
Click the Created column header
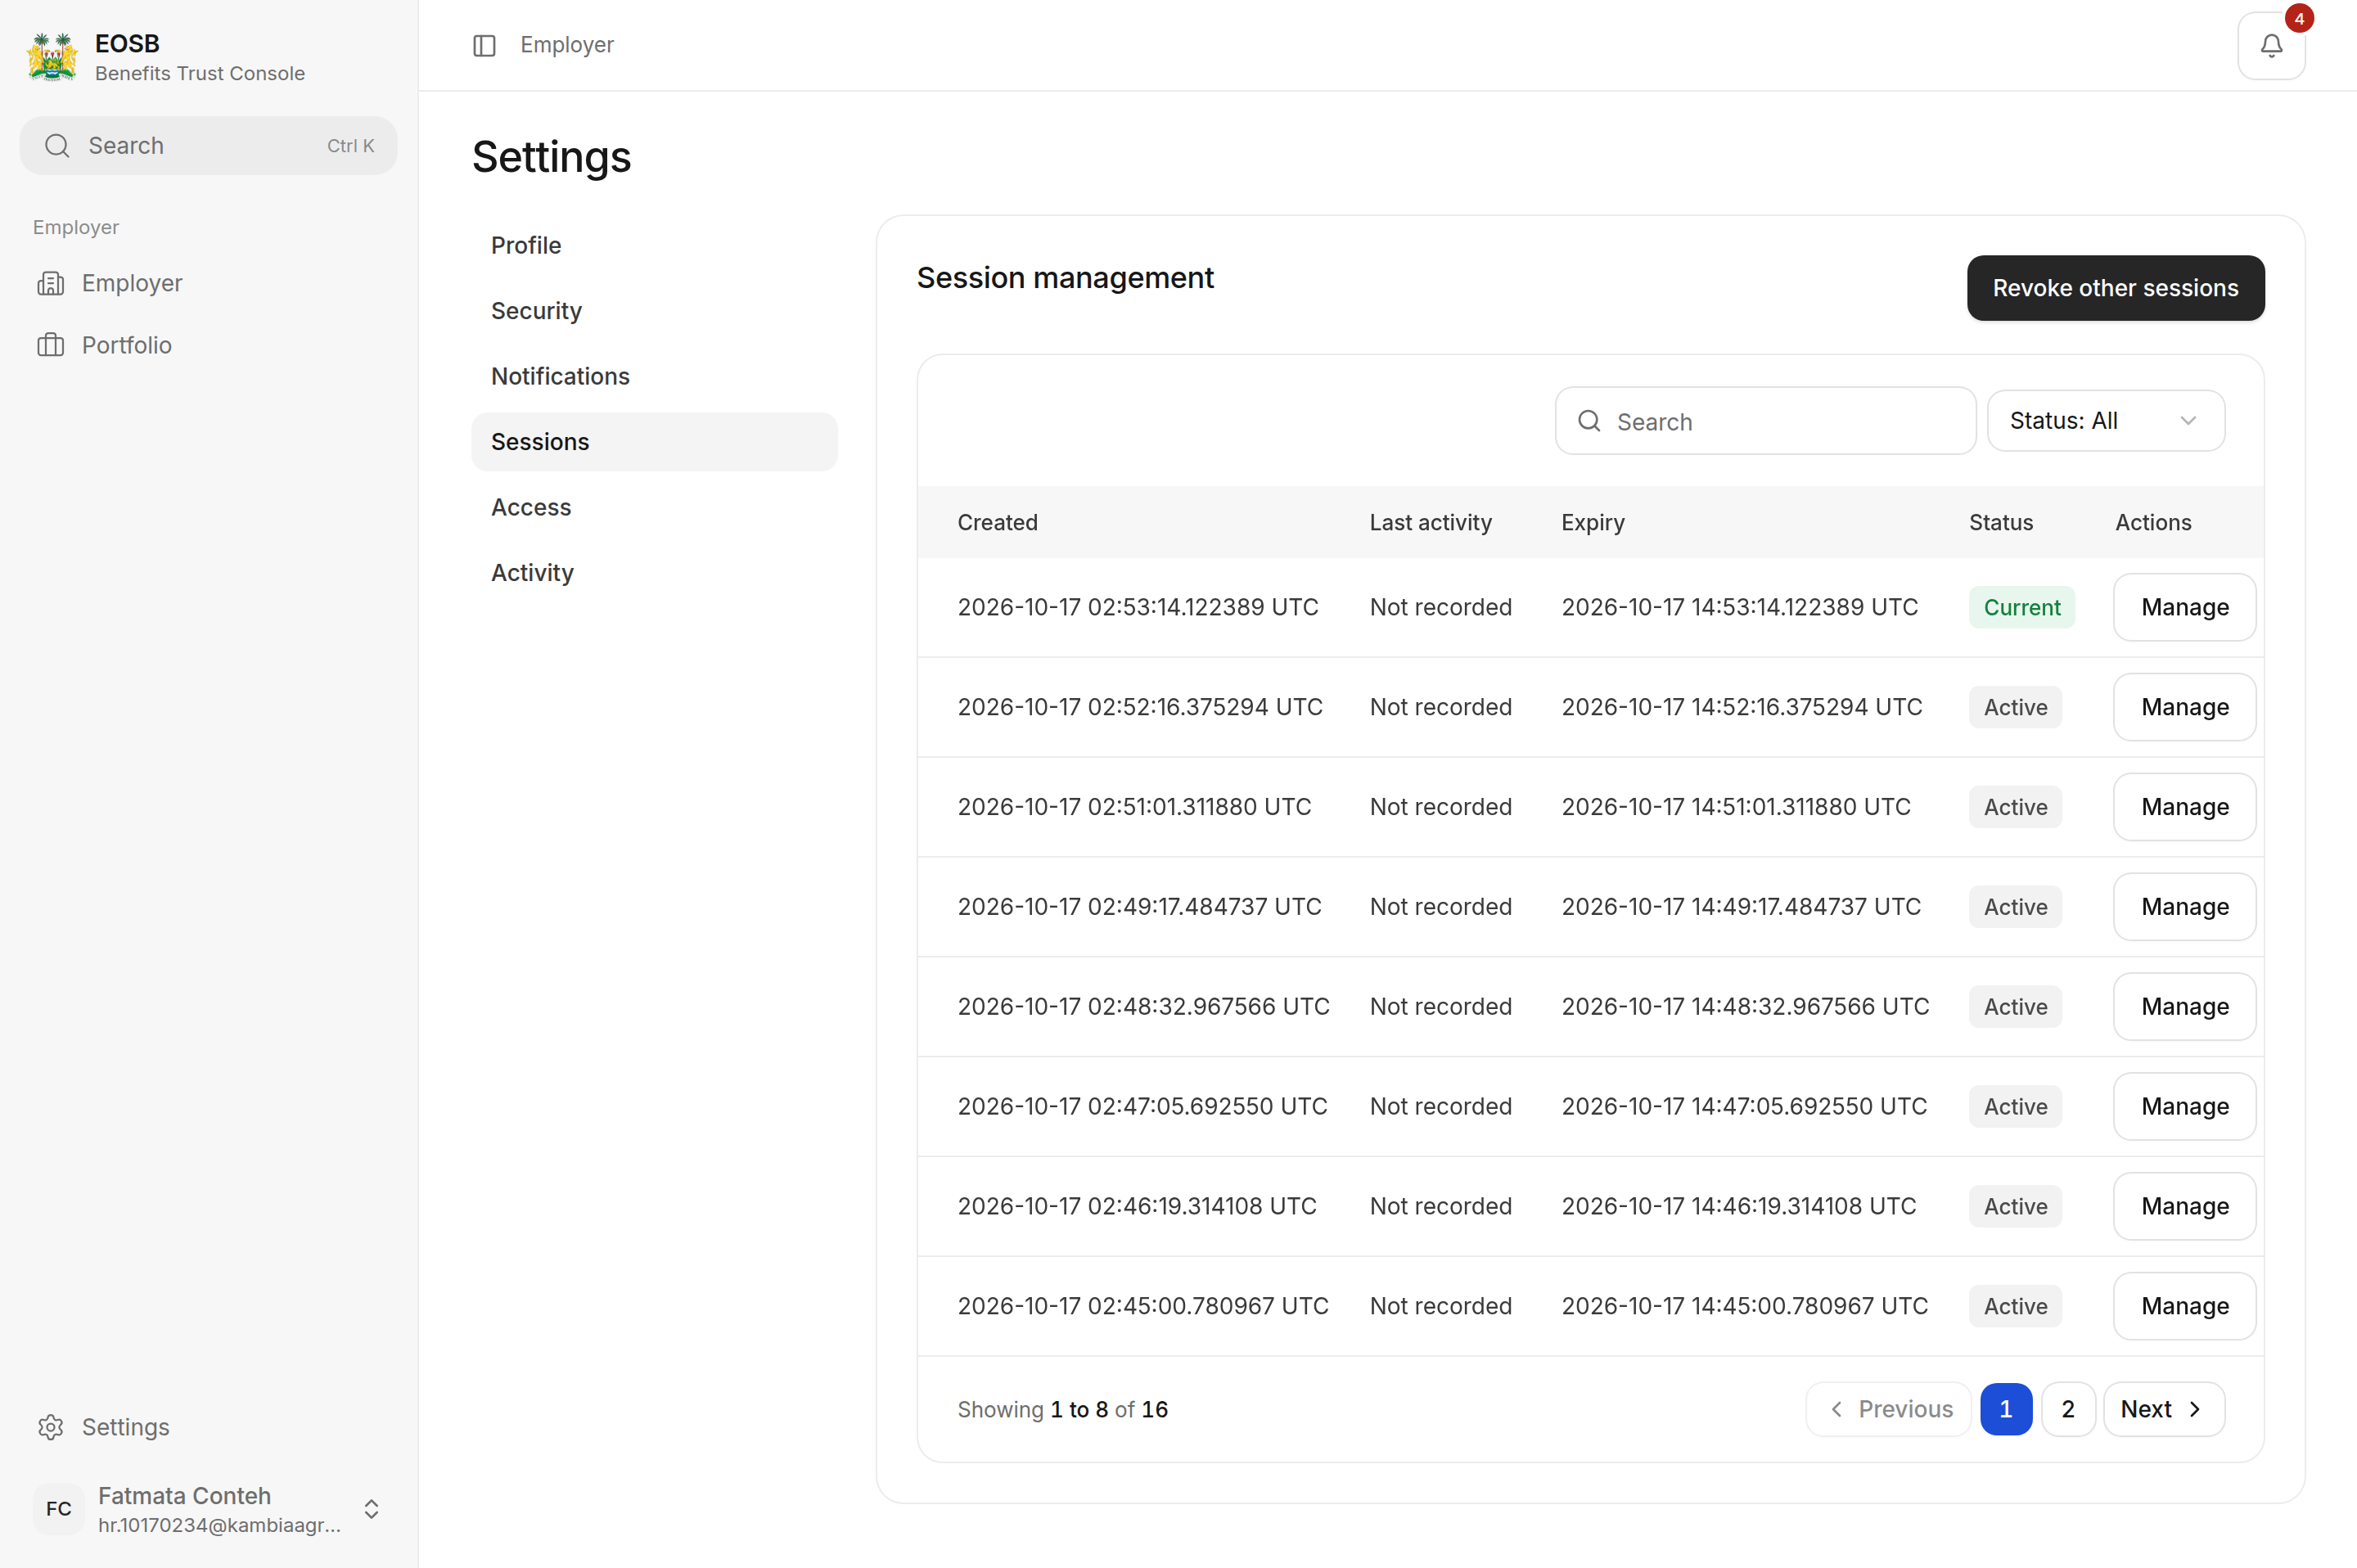coord(997,523)
